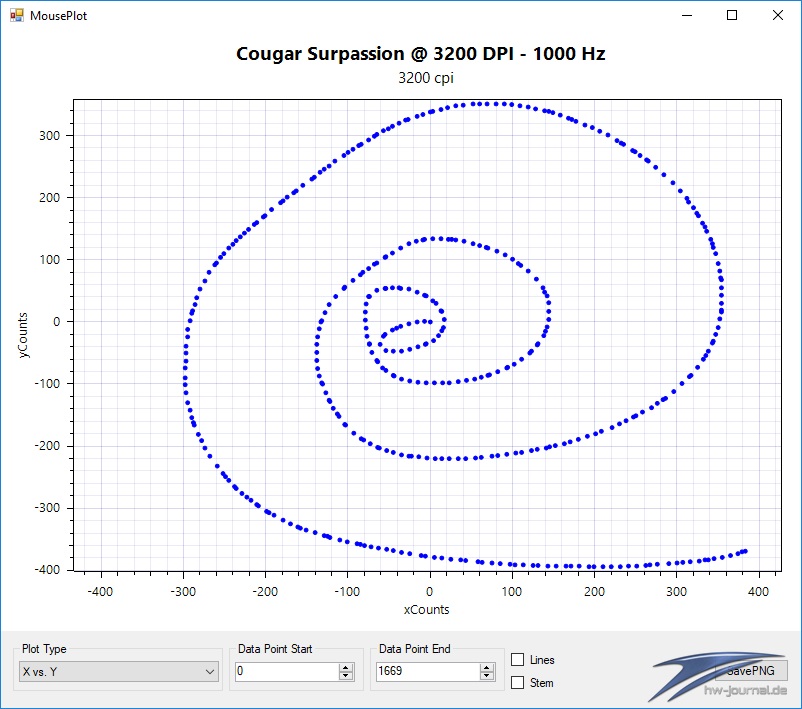Click the yCounts axis label
The height and width of the screenshot is (709, 802).
23,335
